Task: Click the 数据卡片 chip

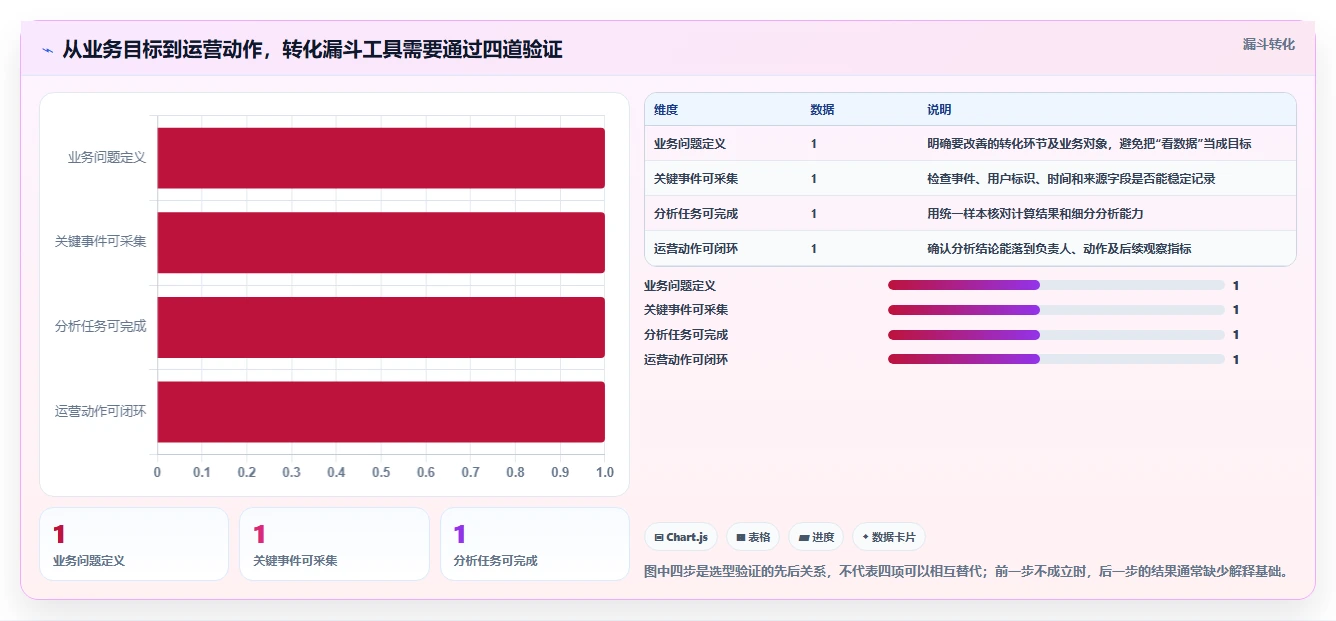Action: coord(889,537)
